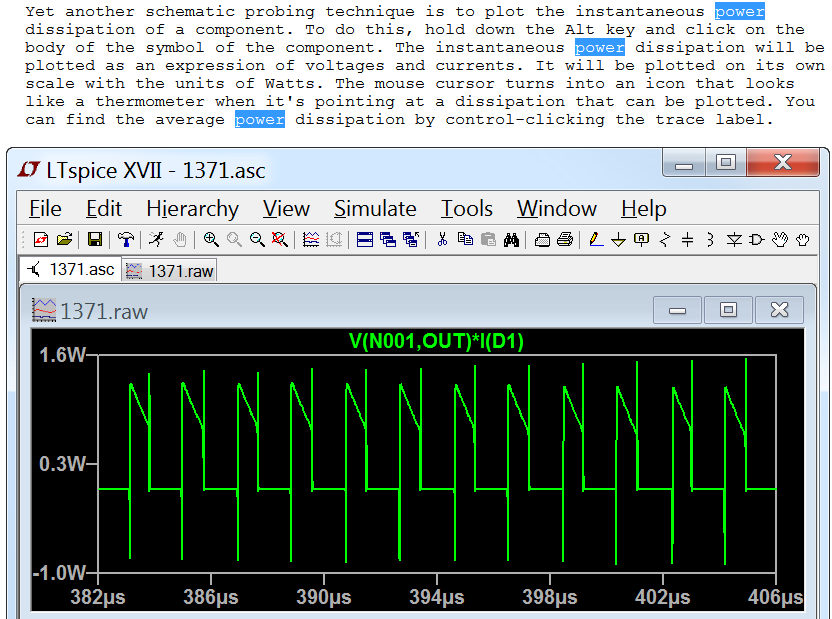Place a Ground symbol

tap(619, 240)
